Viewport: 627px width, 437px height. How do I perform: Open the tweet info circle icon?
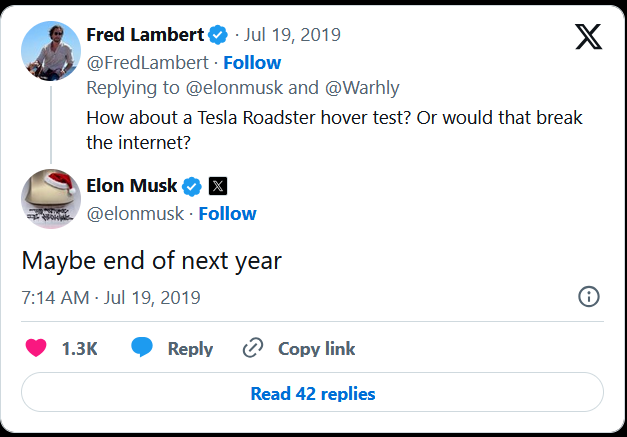589,297
